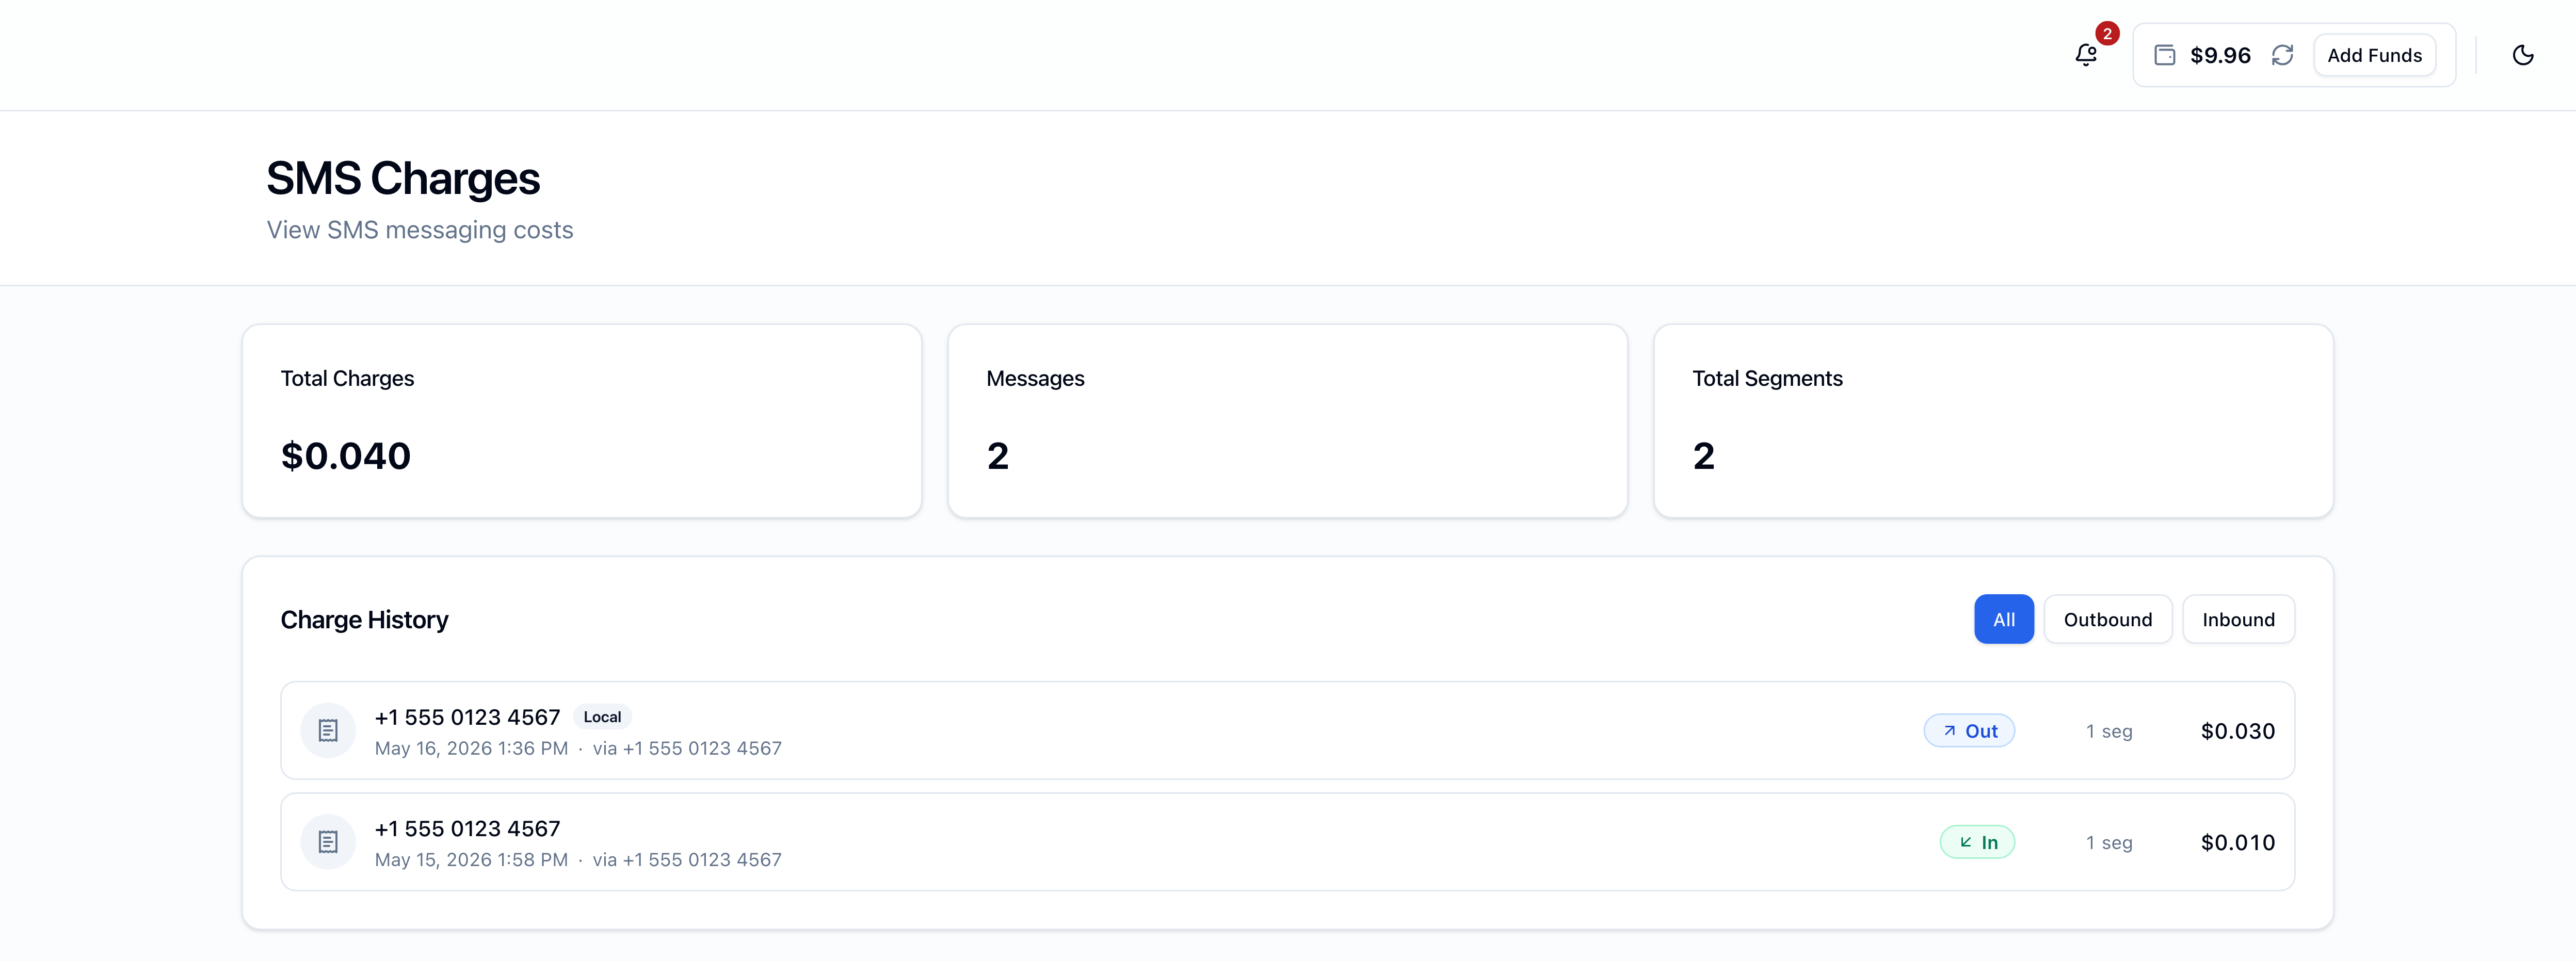Click the Total Charges card
Screen dimensions: 2576x961
pyautogui.click(x=581, y=421)
